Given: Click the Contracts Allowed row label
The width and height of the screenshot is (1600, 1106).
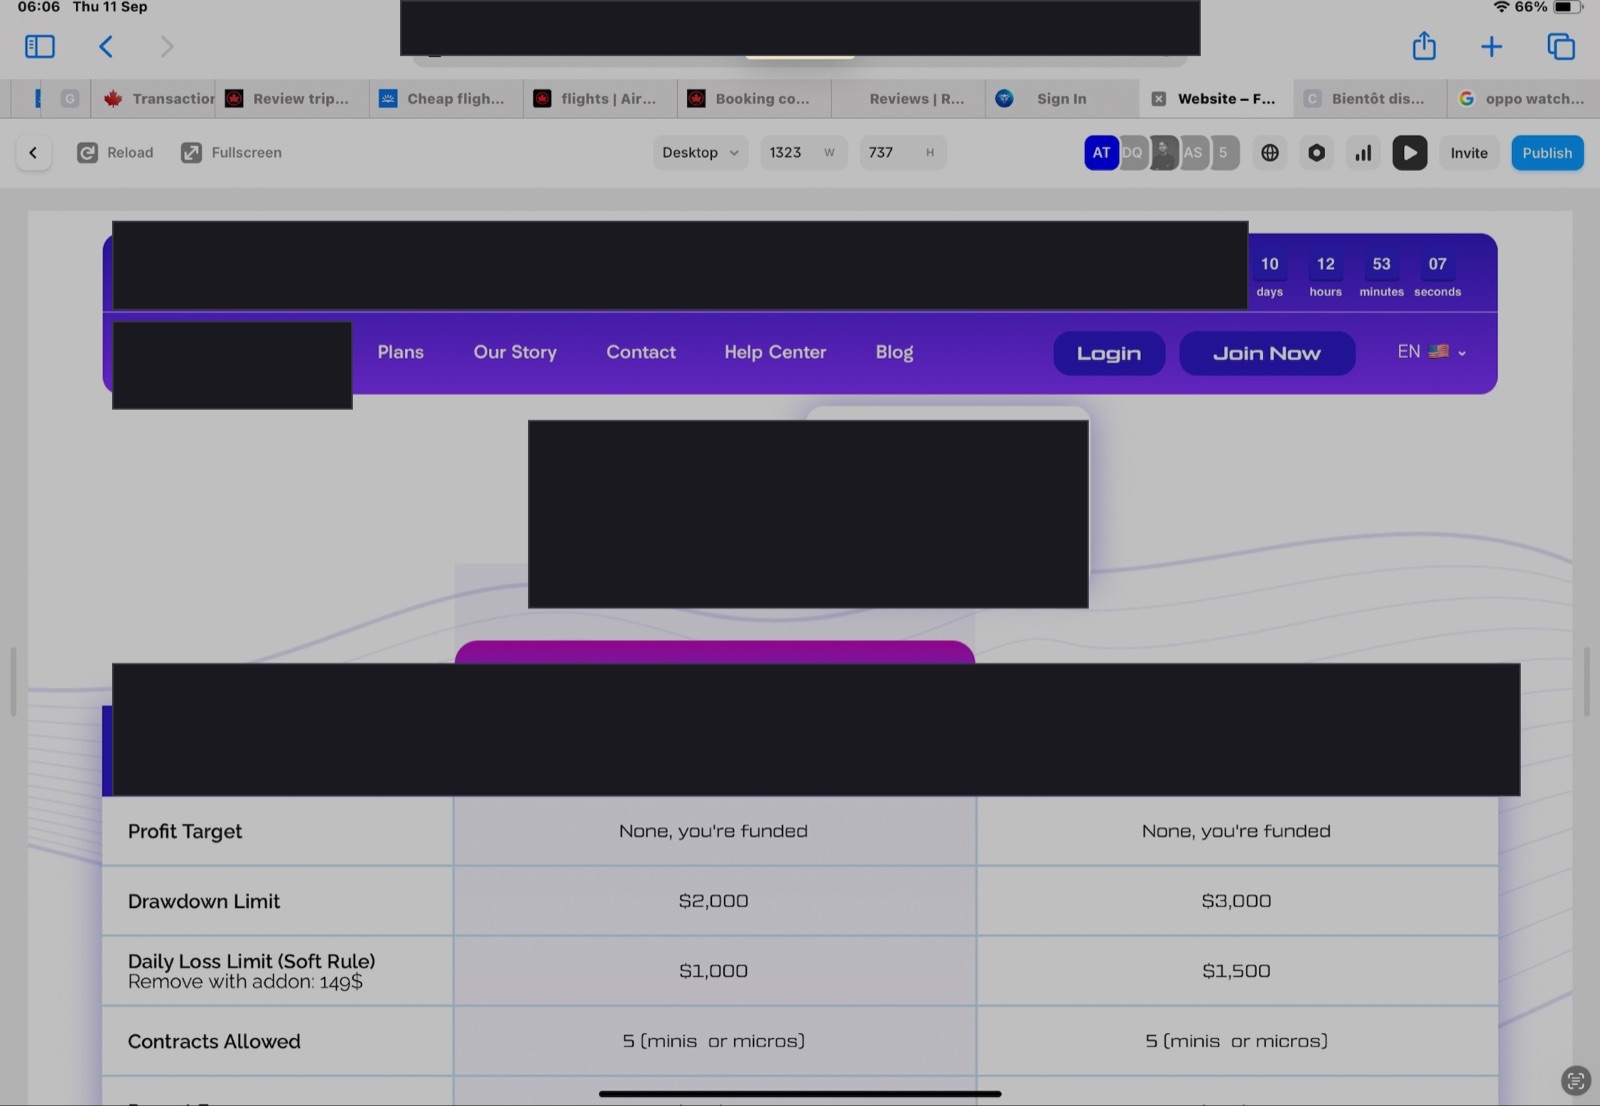Looking at the screenshot, I should (214, 1041).
